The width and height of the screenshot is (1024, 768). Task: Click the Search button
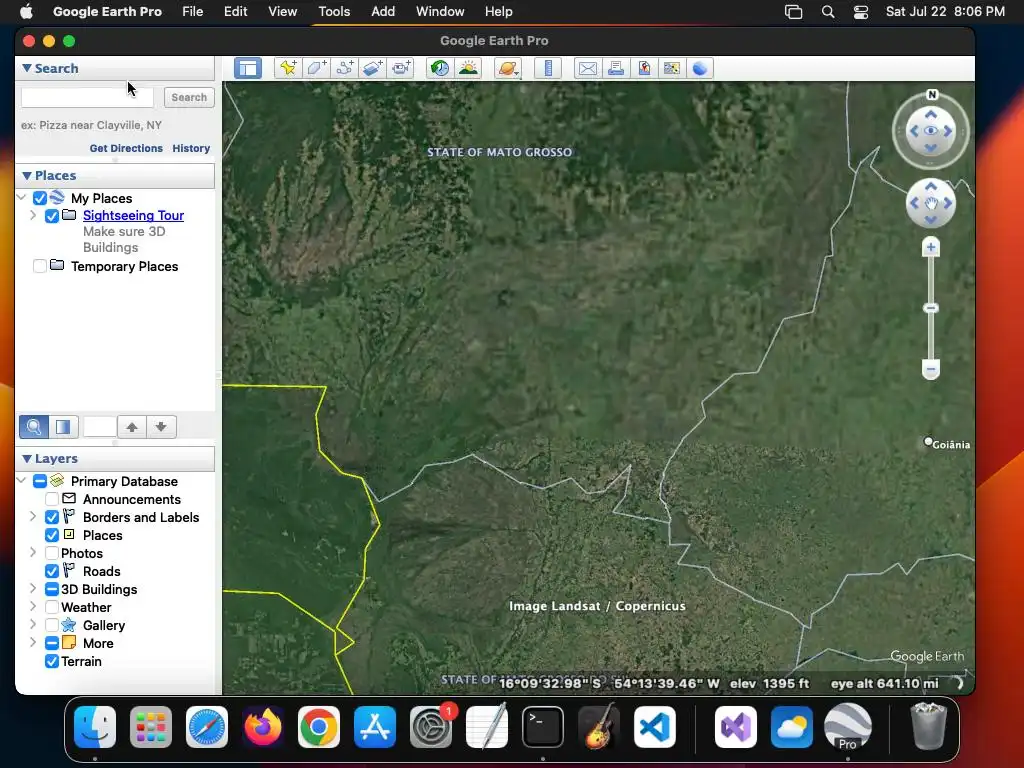[189, 97]
